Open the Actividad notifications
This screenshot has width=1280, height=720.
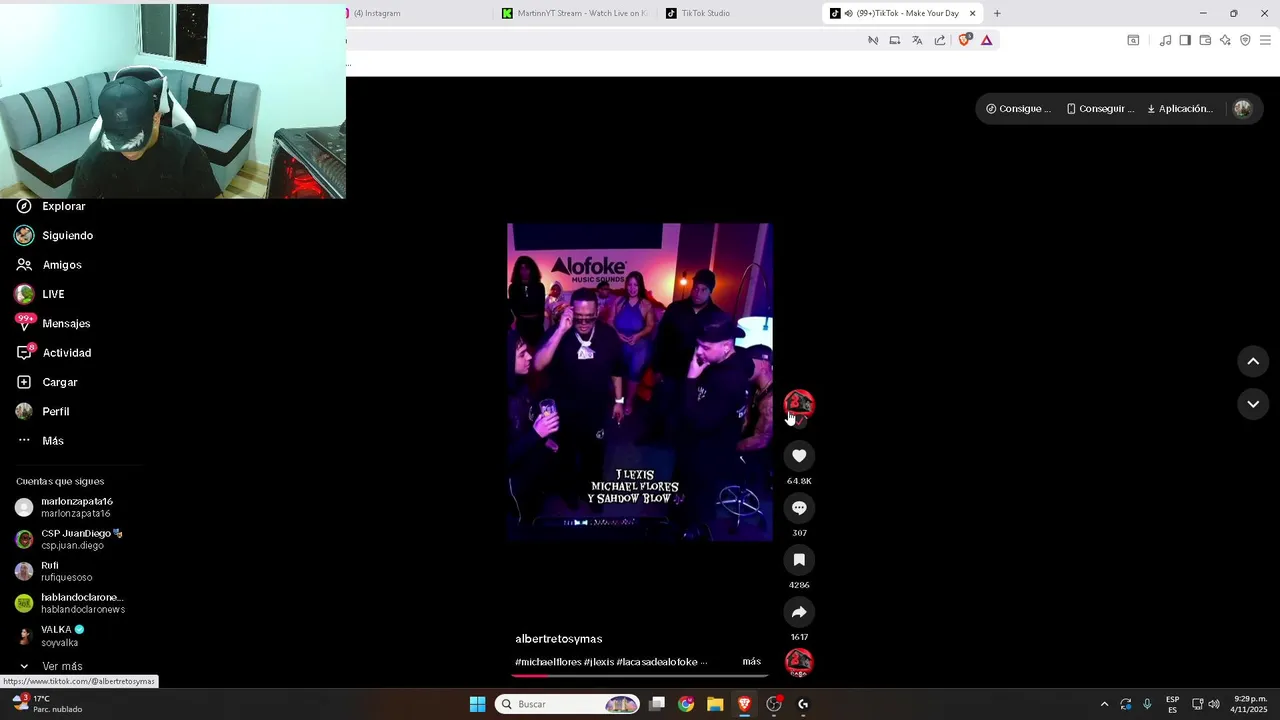point(53,353)
